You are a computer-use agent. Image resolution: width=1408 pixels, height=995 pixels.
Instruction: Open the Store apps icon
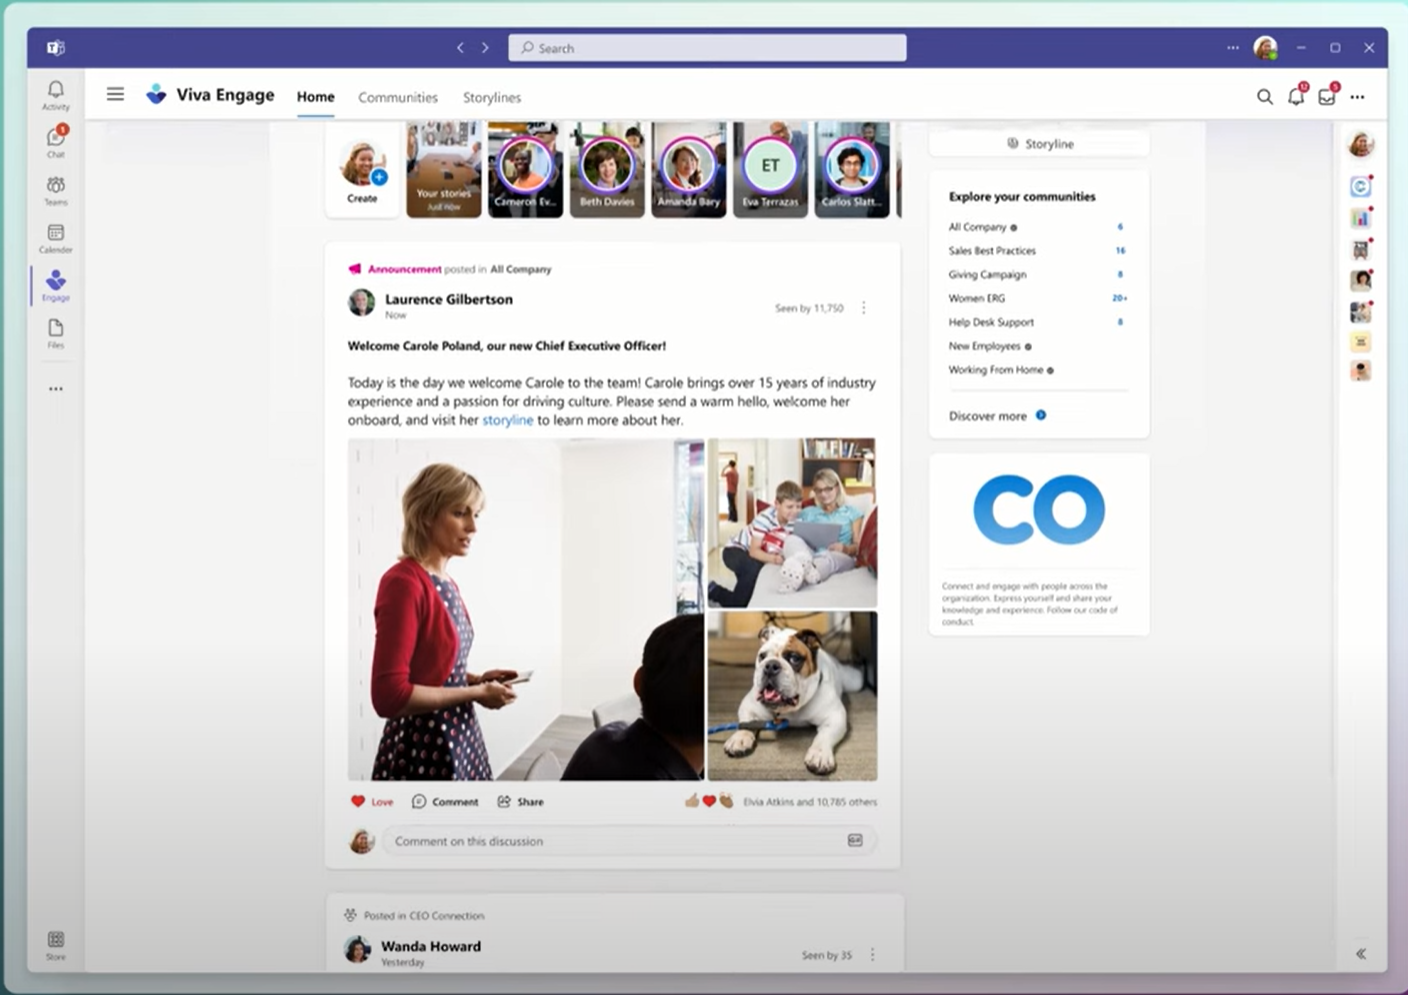pyautogui.click(x=56, y=943)
